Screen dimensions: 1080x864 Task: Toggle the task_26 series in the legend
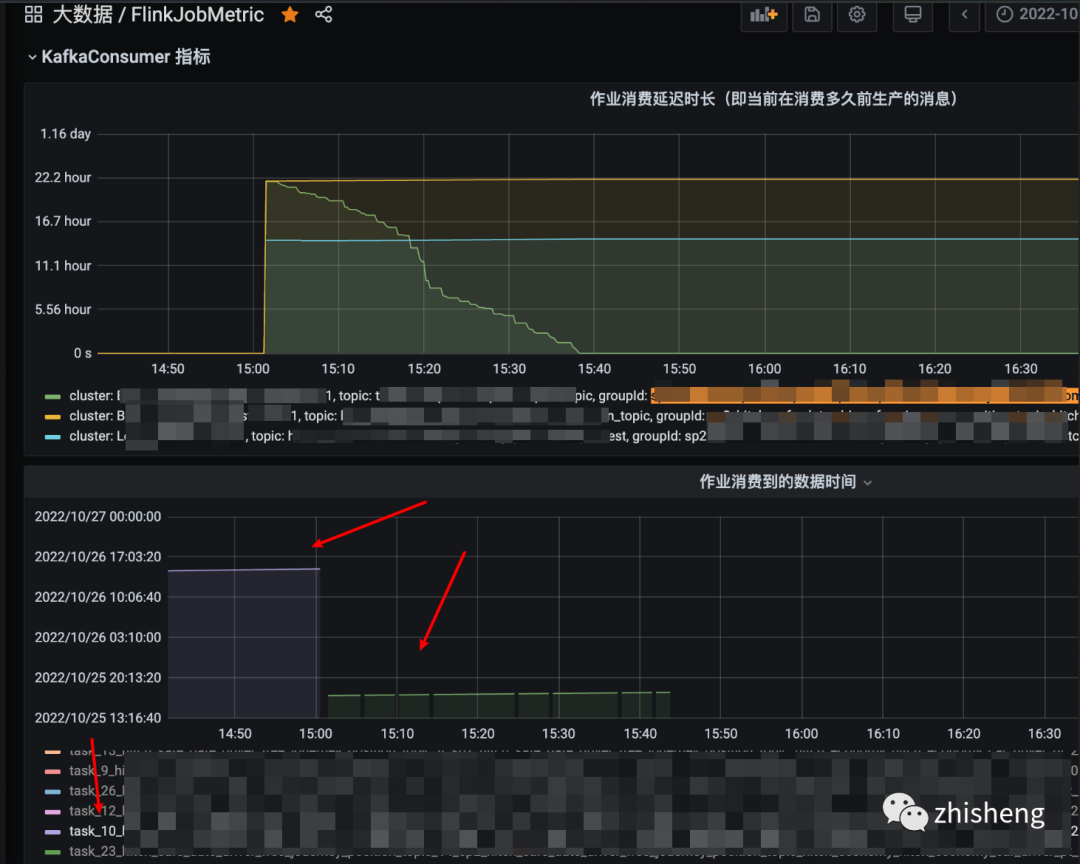pos(573,791)
